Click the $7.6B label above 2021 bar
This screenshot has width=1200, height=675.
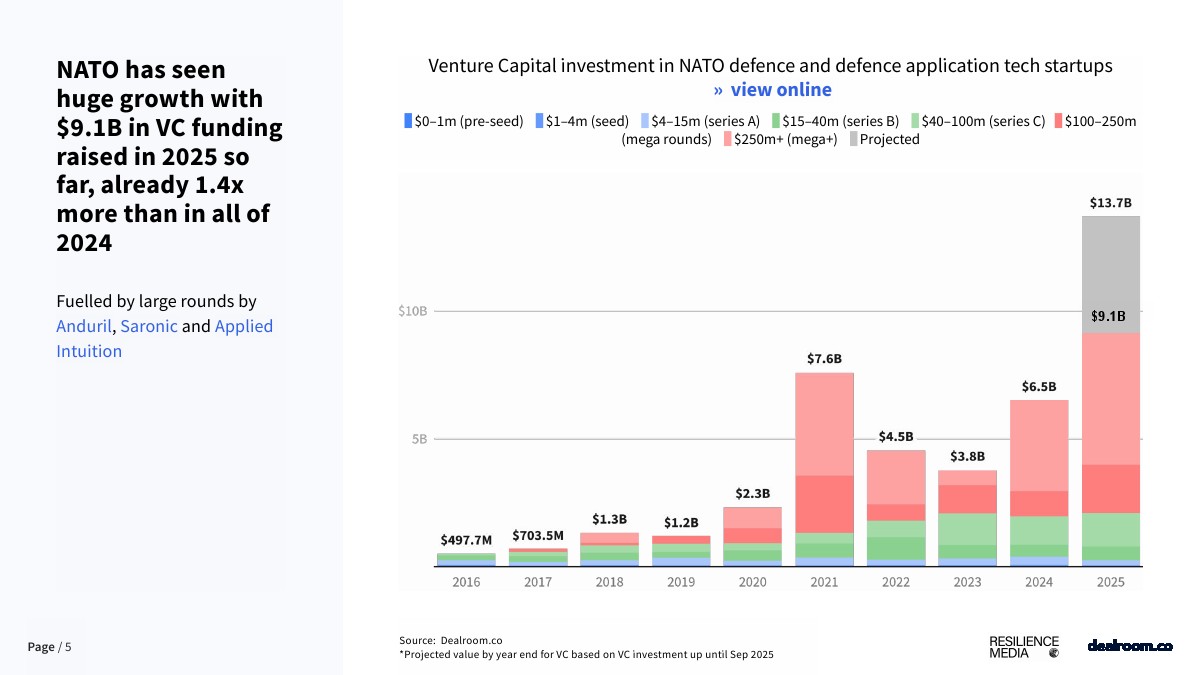tap(824, 358)
